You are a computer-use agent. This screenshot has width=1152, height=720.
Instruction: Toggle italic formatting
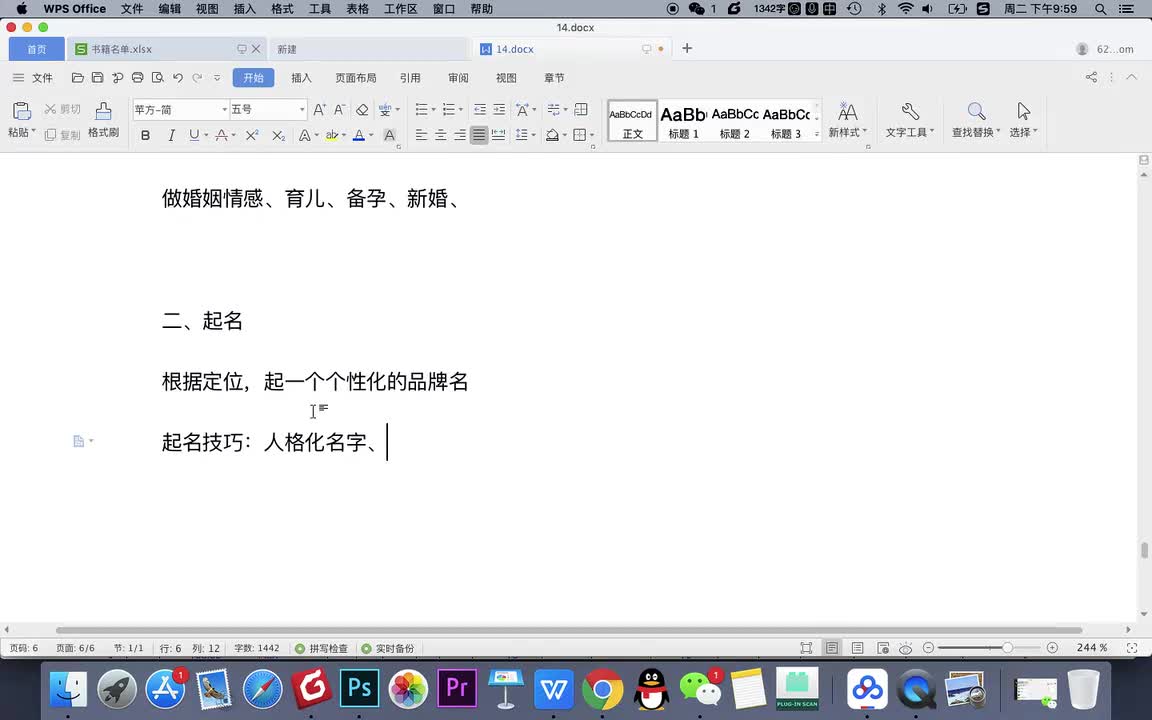click(171, 135)
